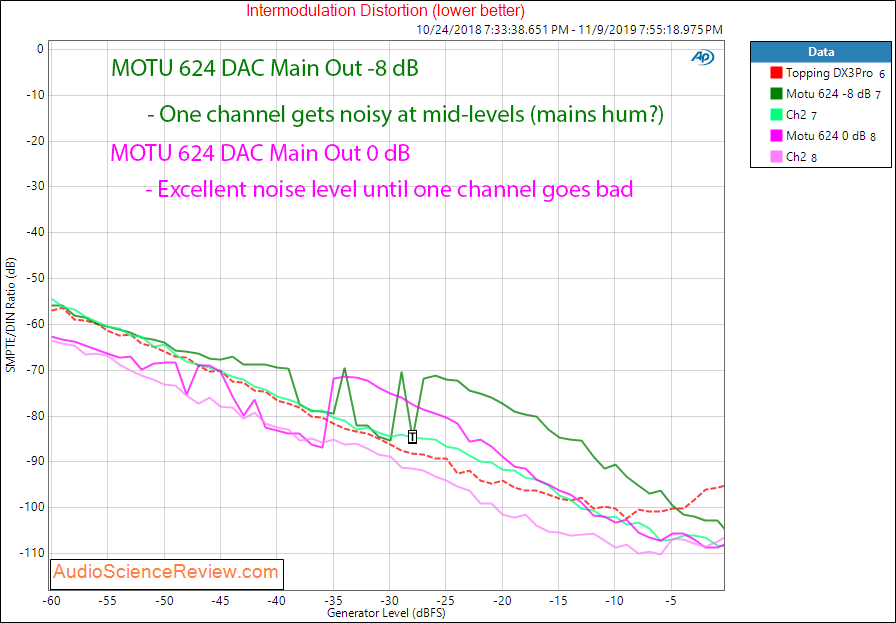The image size is (896, 623).
Task: Click the -50 tick on the SMPTE/DIN Ratio axis
Action: (35, 278)
